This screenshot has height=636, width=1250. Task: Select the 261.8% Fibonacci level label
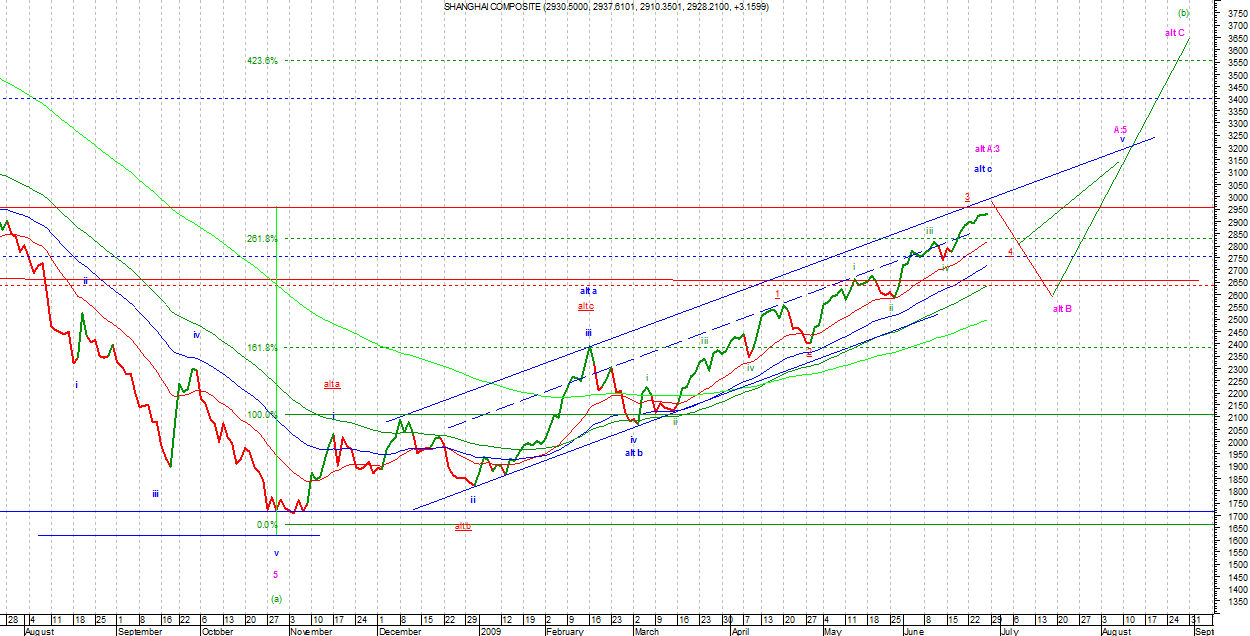[x=262, y=238]
